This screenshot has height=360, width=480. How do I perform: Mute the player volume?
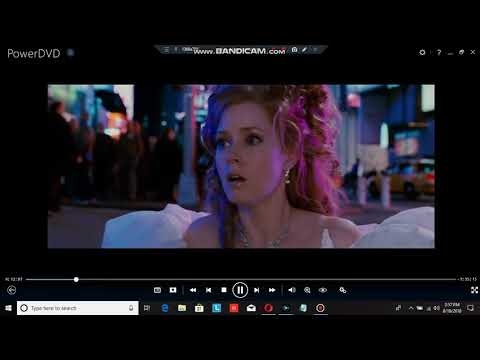292,290
